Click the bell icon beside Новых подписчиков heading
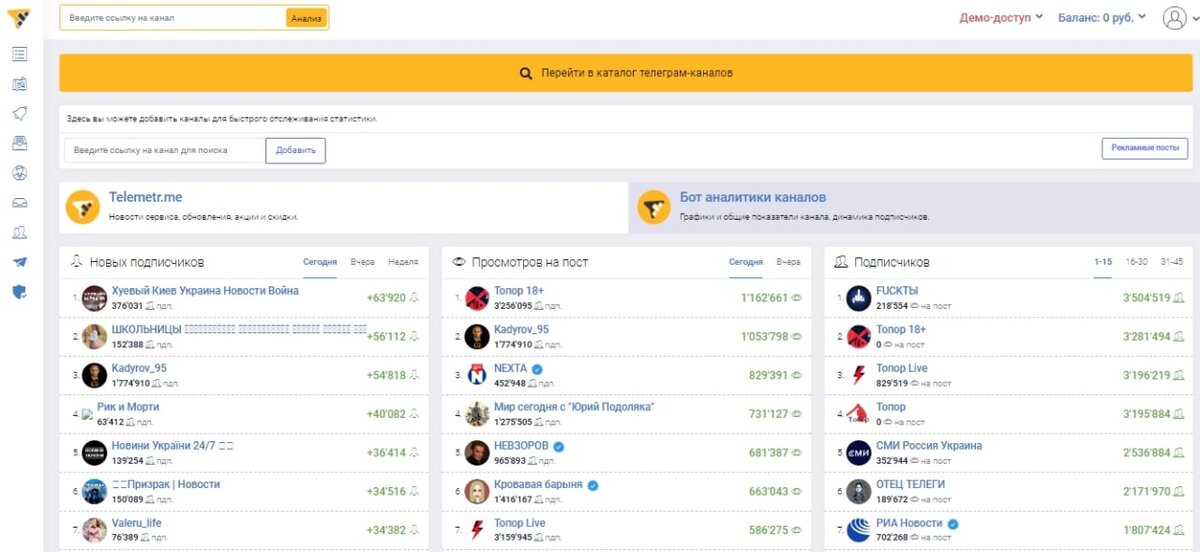Screen dimensions: 1200x552 [x=76, y=262]
